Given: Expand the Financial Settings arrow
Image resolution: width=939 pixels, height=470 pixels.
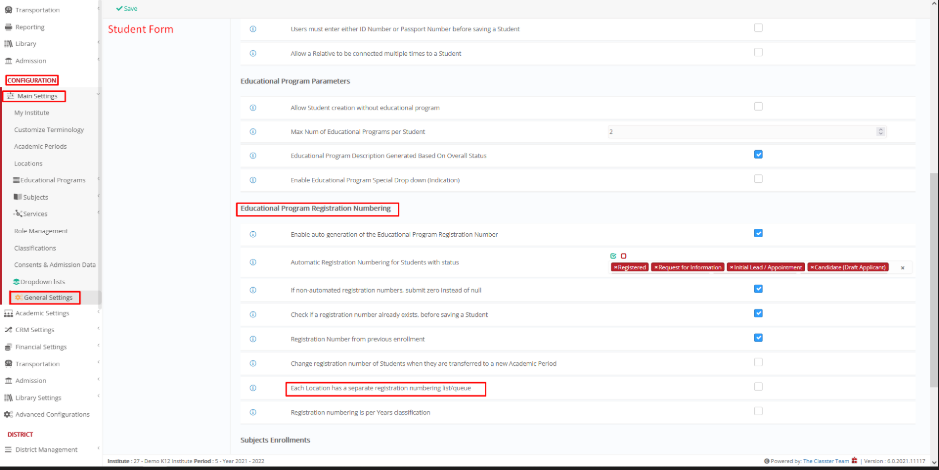Looking at the screenshot, I should point(98,345).
